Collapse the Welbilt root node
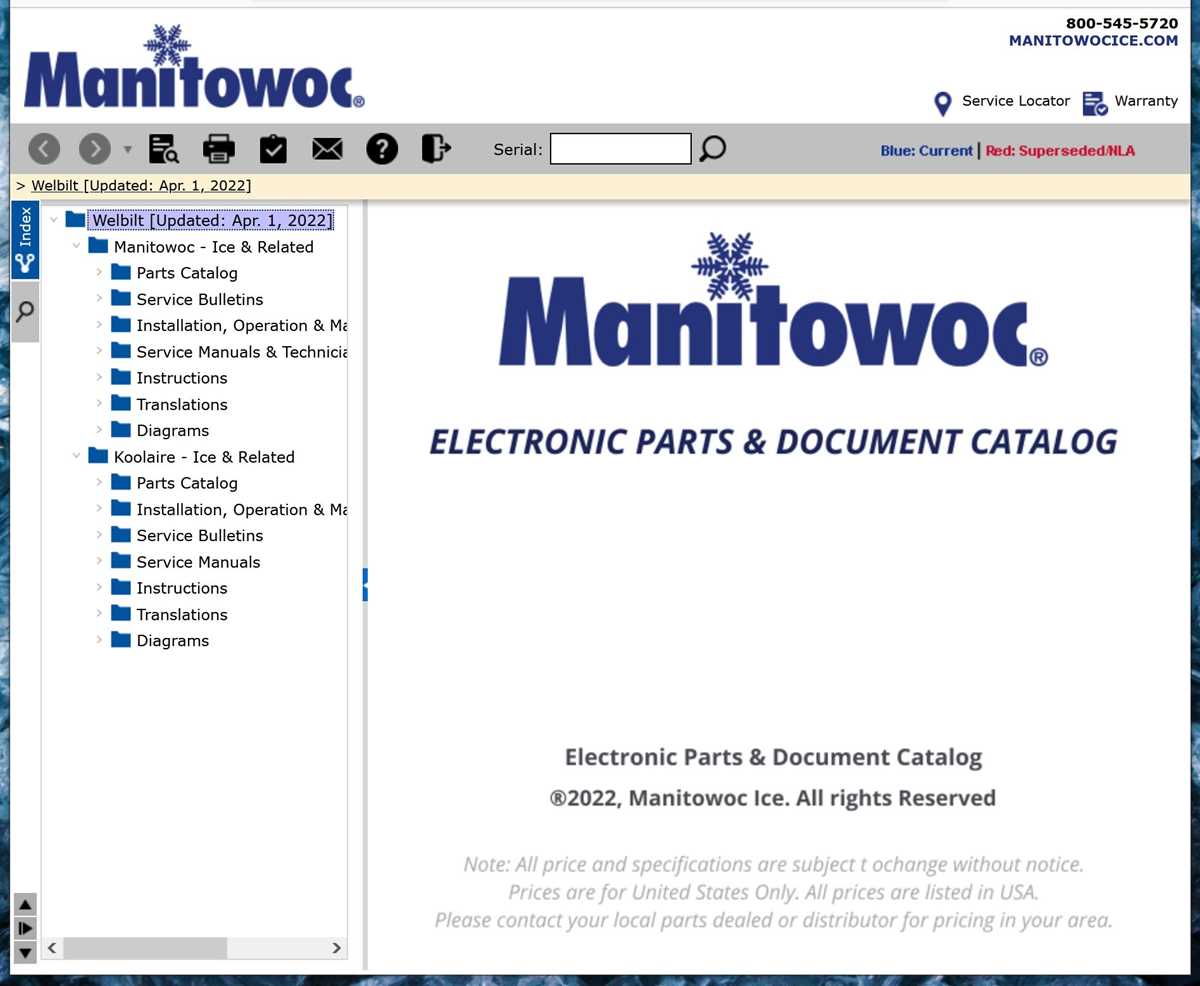 pos(53,220)
